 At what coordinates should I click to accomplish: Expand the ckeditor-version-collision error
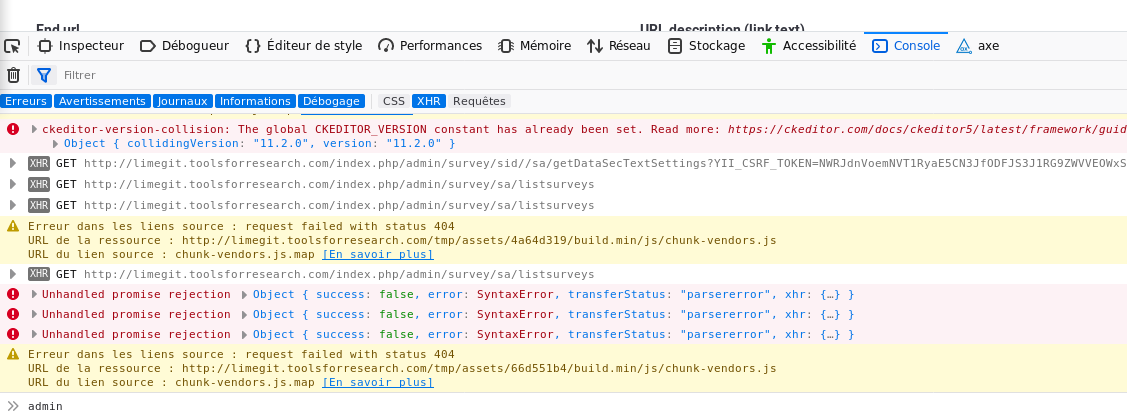coord(35,130)
